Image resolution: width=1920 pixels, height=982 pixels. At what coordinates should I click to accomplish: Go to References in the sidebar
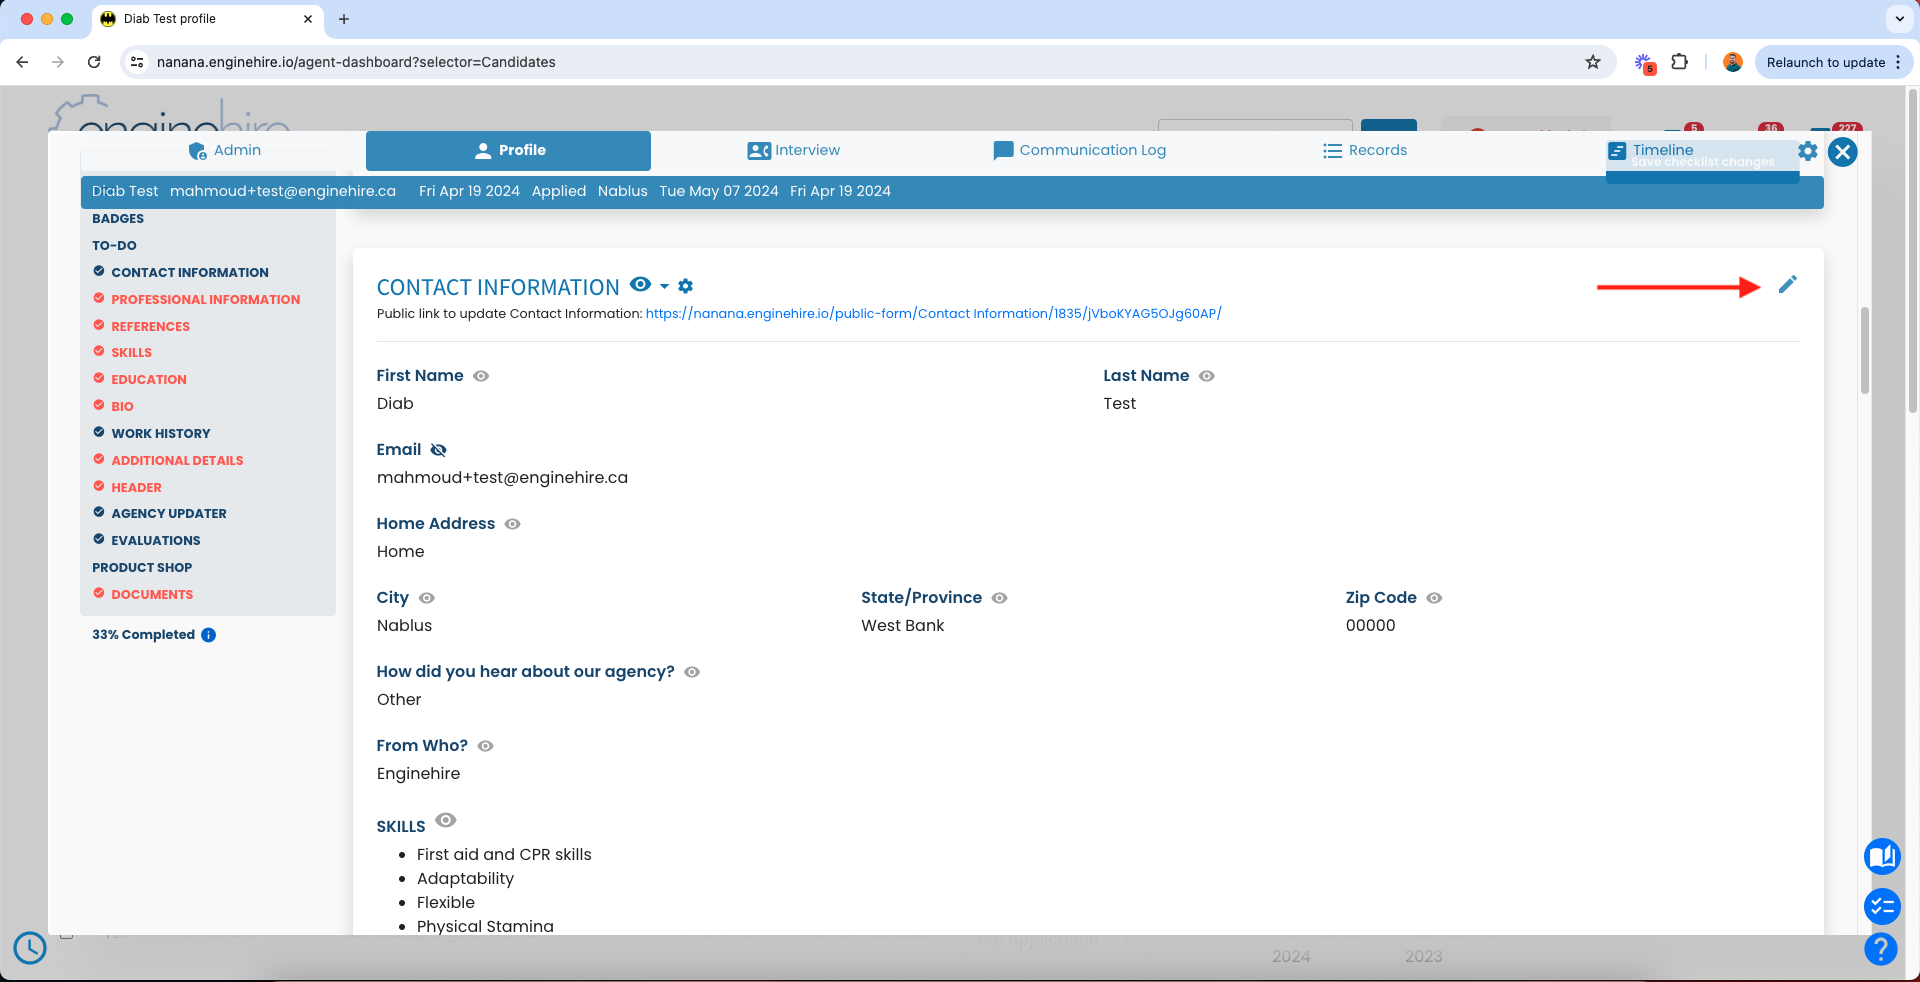(150, 326)
